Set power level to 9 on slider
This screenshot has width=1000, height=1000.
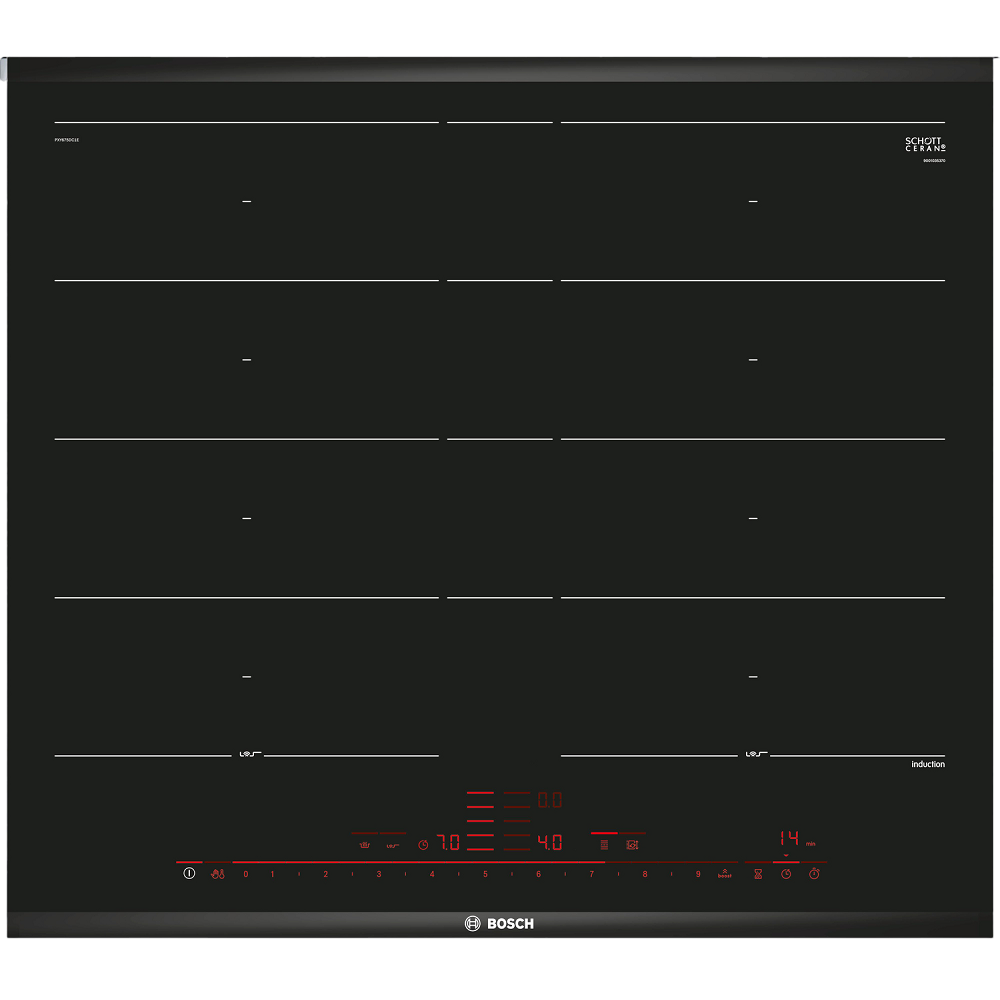click(x=698, y=874)
